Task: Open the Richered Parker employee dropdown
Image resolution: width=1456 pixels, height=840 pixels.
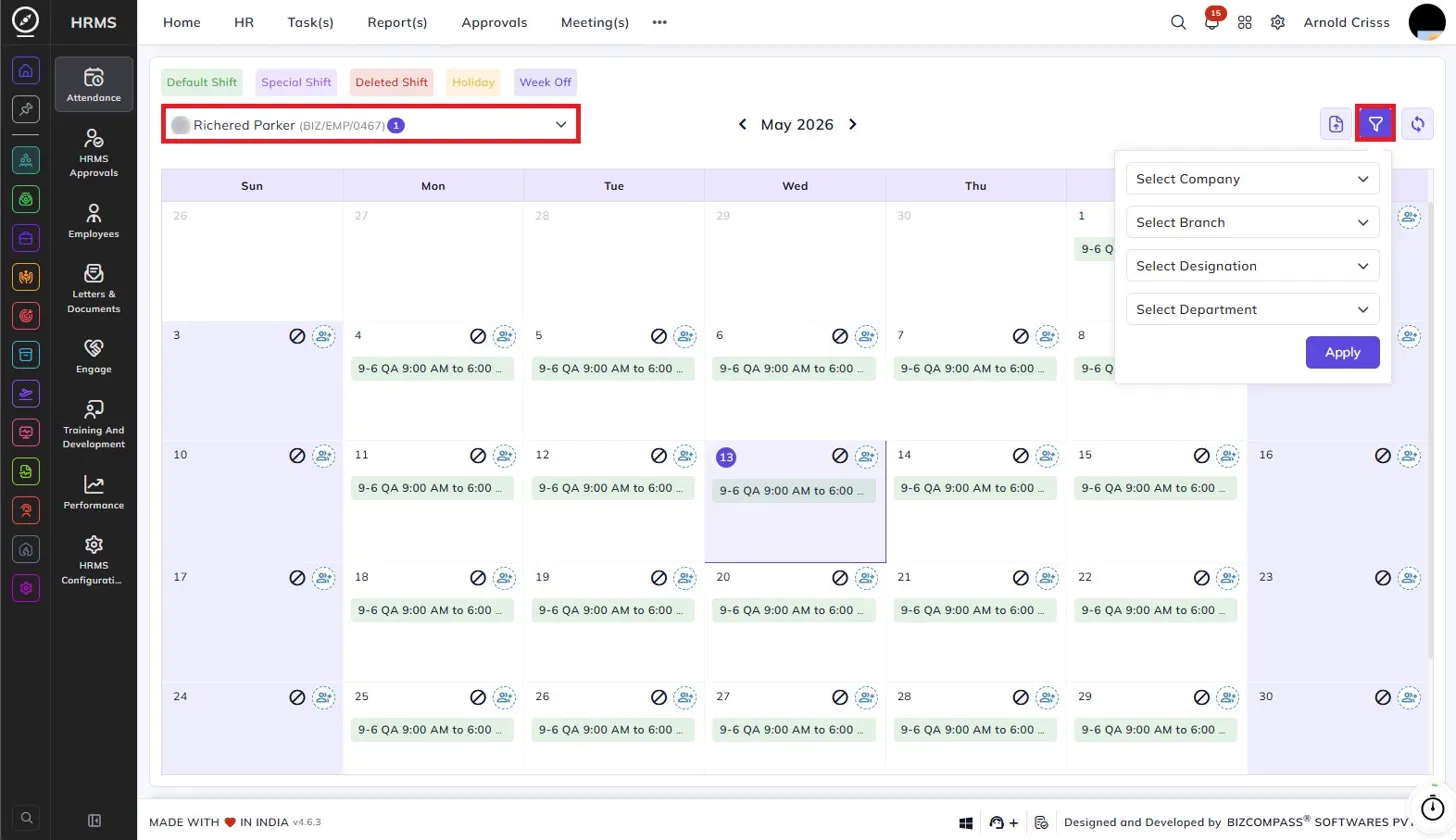Action: (x=371, y=125)
